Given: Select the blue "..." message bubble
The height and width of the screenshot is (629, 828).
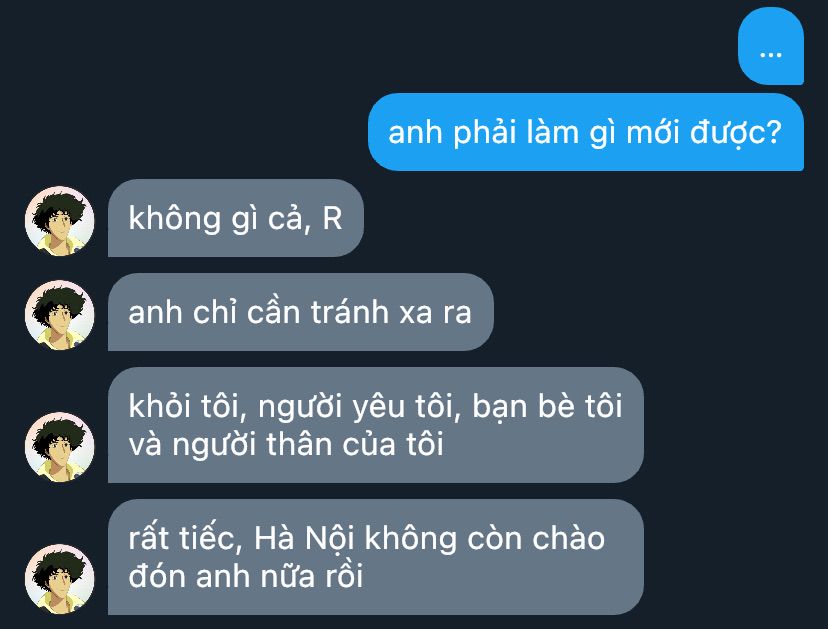Looking at the screenshot, I should point(771,46).
